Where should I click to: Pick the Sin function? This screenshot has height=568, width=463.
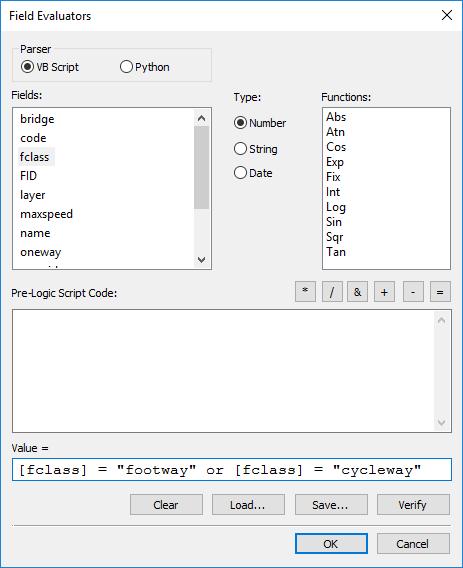[334, 222]
